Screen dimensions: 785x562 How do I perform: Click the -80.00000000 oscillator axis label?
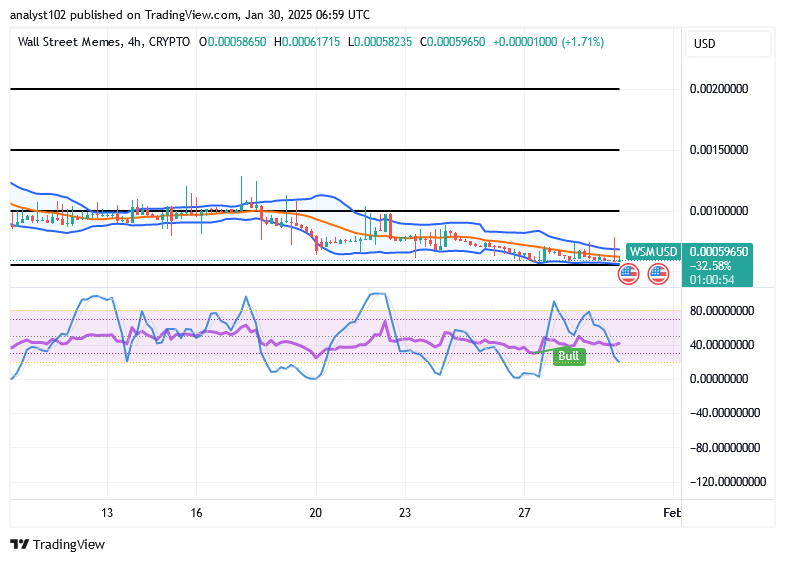725,448
